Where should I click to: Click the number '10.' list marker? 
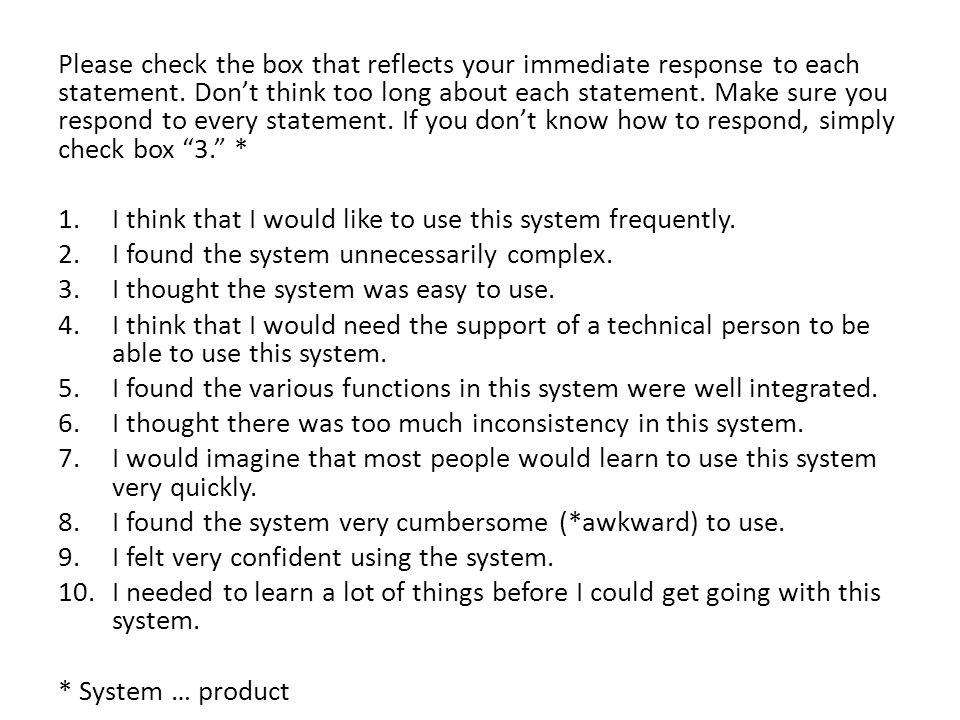(x=77, y=593)
